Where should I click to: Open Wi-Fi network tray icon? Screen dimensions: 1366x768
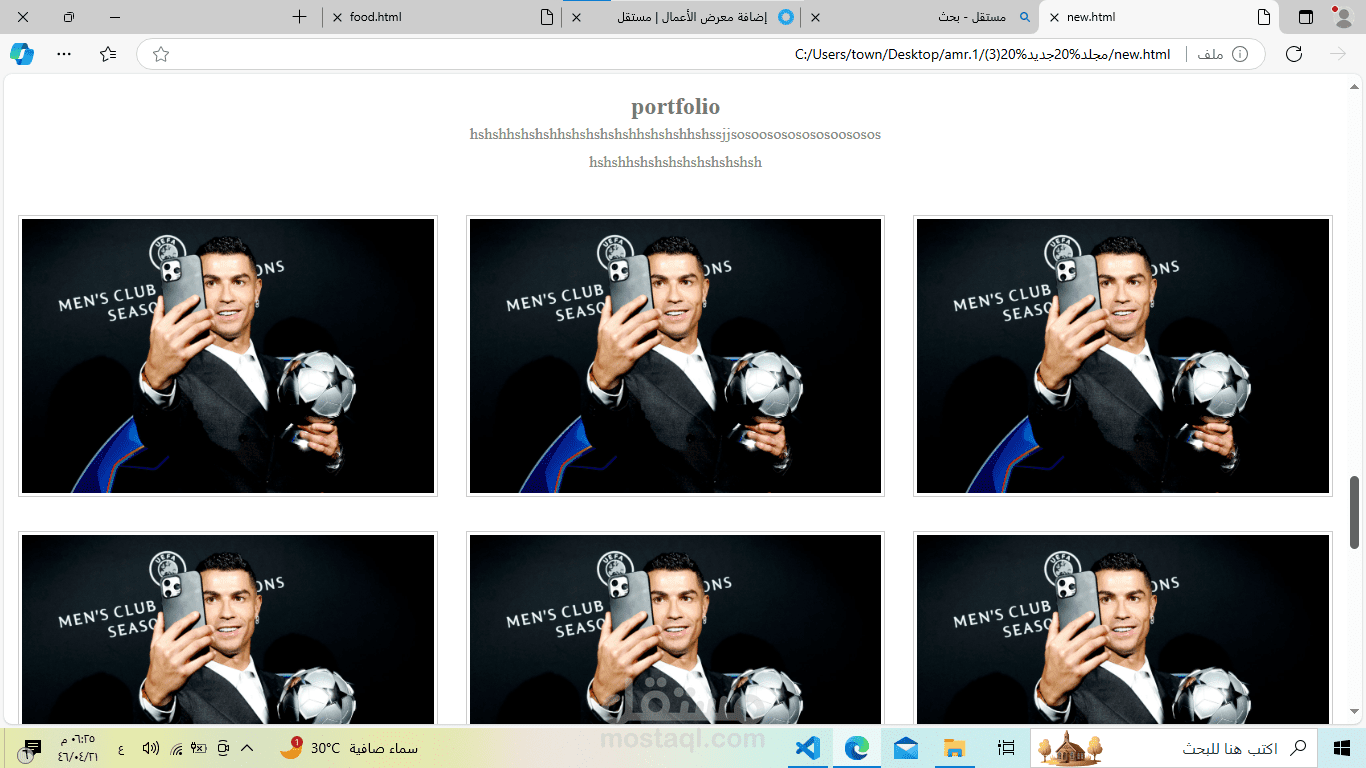pyautogui.click(x=176, y=748)
